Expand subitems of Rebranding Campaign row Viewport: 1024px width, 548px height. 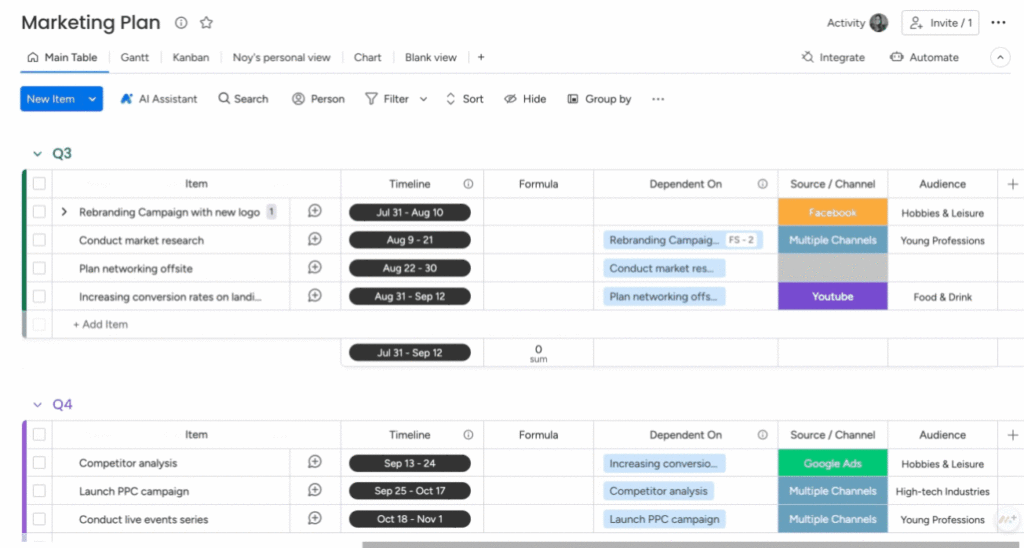pyautogui.click(x=64, y=212)
